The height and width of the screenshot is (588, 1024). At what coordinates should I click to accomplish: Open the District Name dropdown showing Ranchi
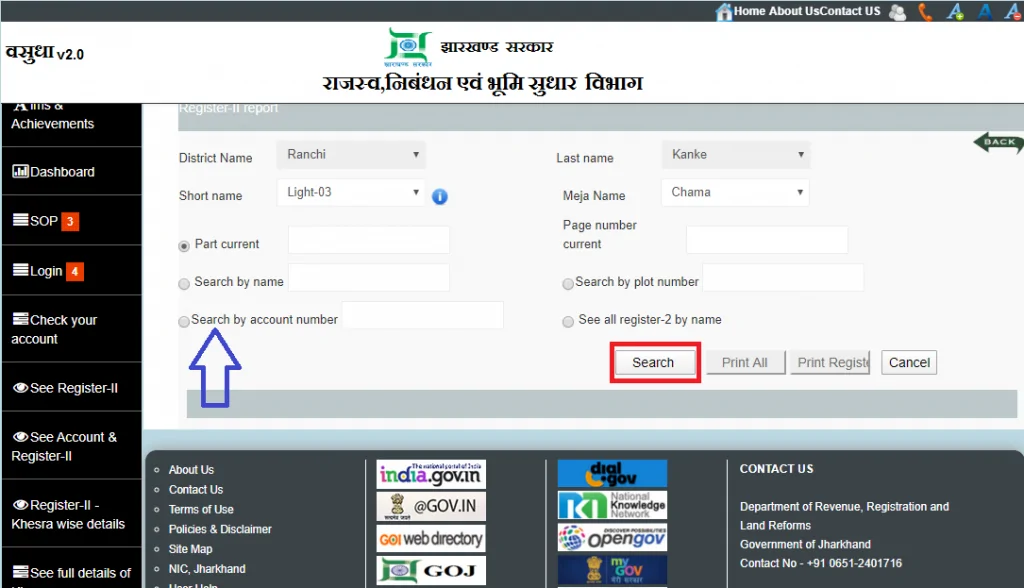(351, 155)
